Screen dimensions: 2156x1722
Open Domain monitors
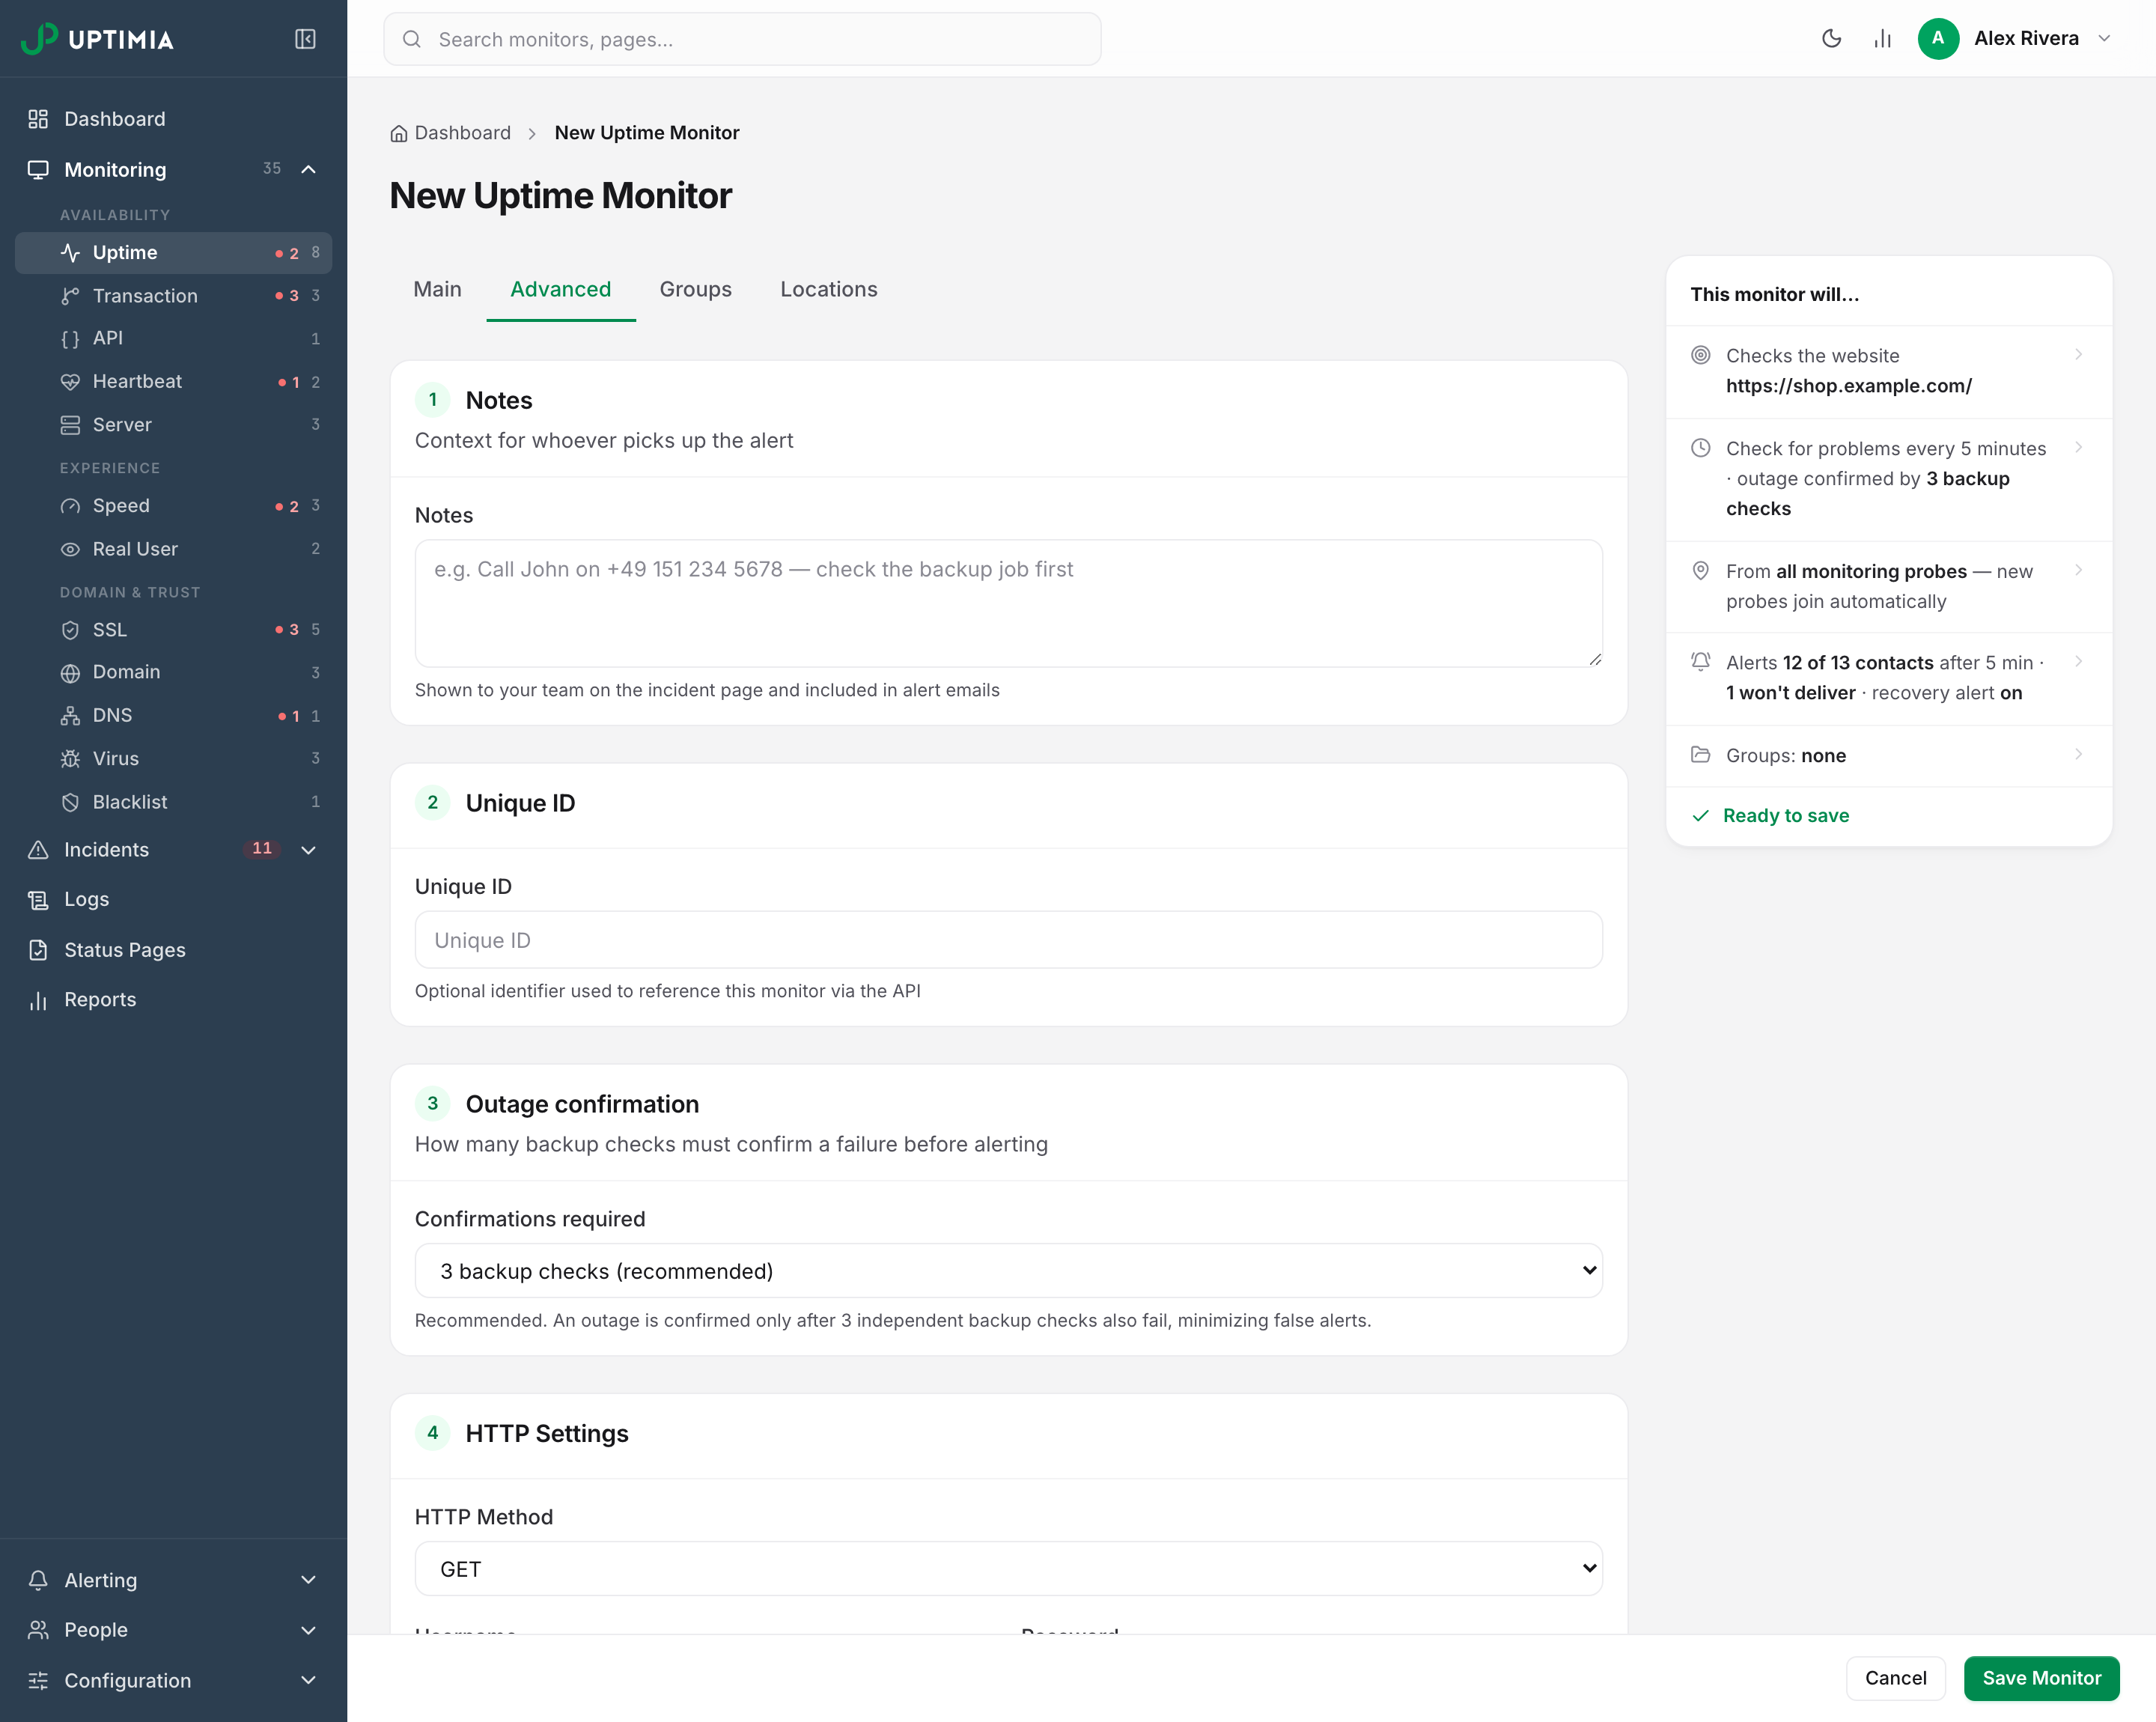click(x=173, y=672)
